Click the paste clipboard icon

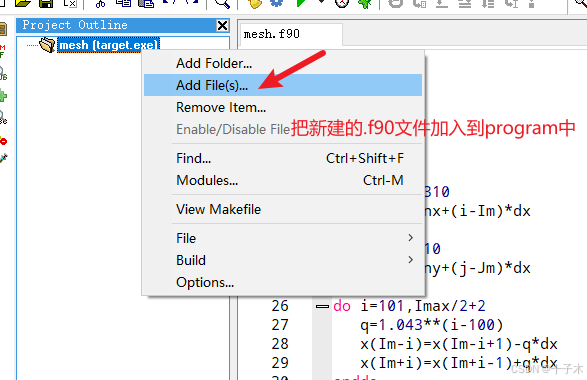pos(146,4)
